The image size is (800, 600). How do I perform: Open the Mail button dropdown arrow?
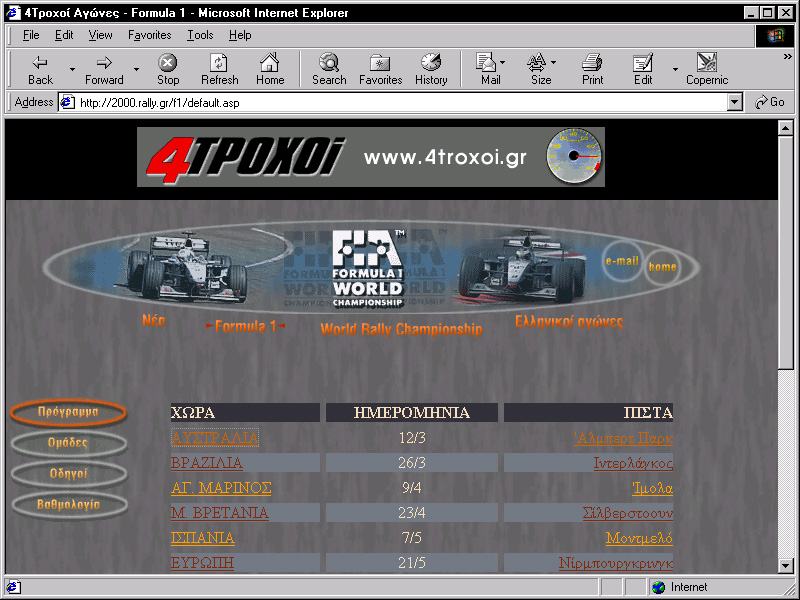[x=503, y=63]
